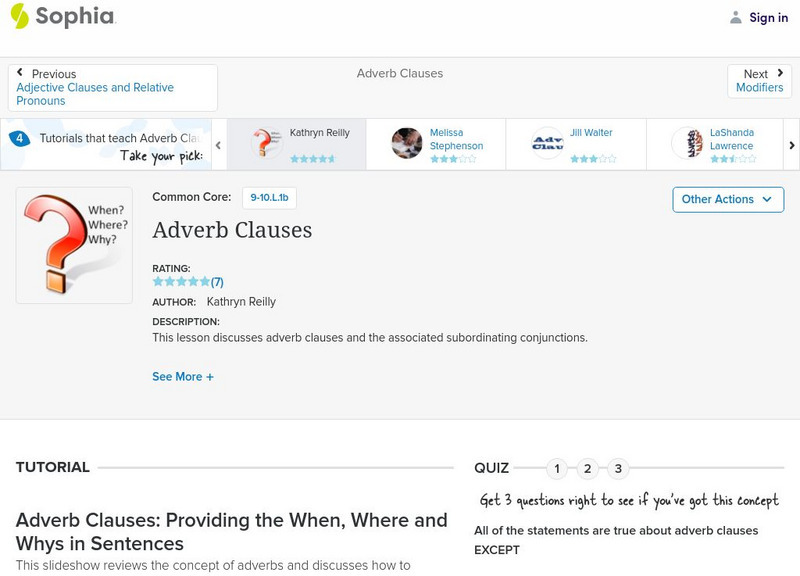This screenshot has height=576, width=800.
Task: Open LaShanda Lawrence's tutorial avatar
Action: (x=690, y=142)
